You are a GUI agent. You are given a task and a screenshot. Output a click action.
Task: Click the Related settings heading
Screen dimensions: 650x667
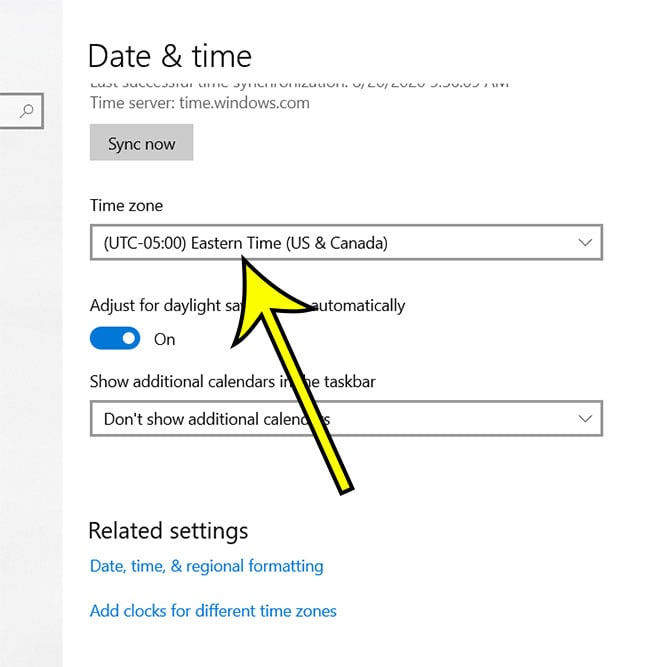click(x=168, y=530)
